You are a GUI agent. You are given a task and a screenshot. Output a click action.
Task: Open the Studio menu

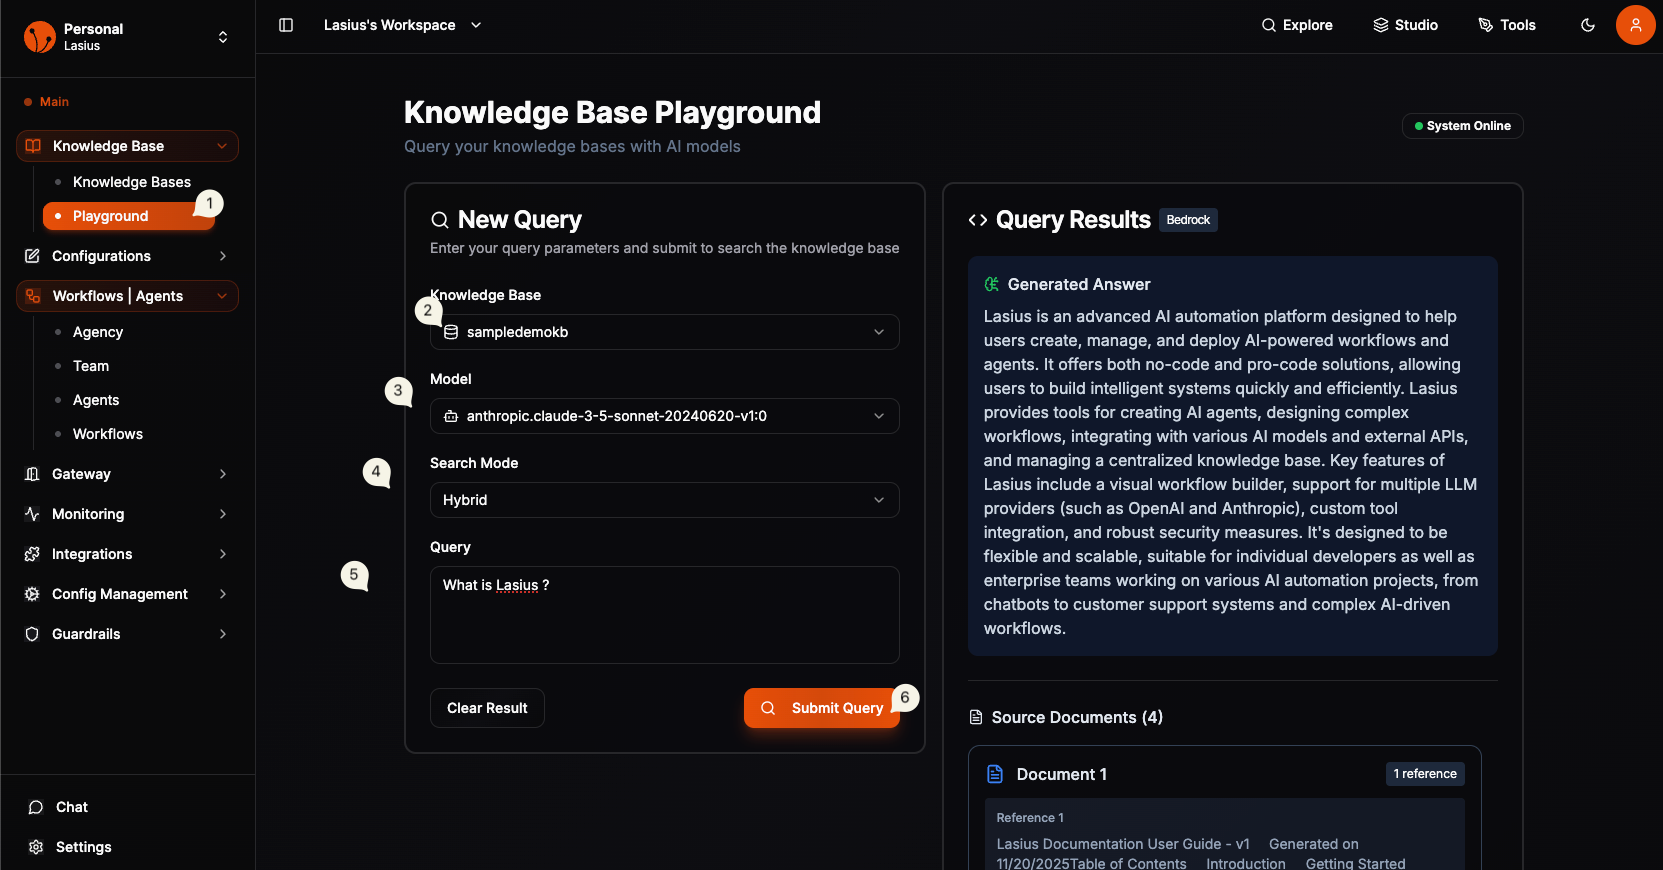(1405, 25)
